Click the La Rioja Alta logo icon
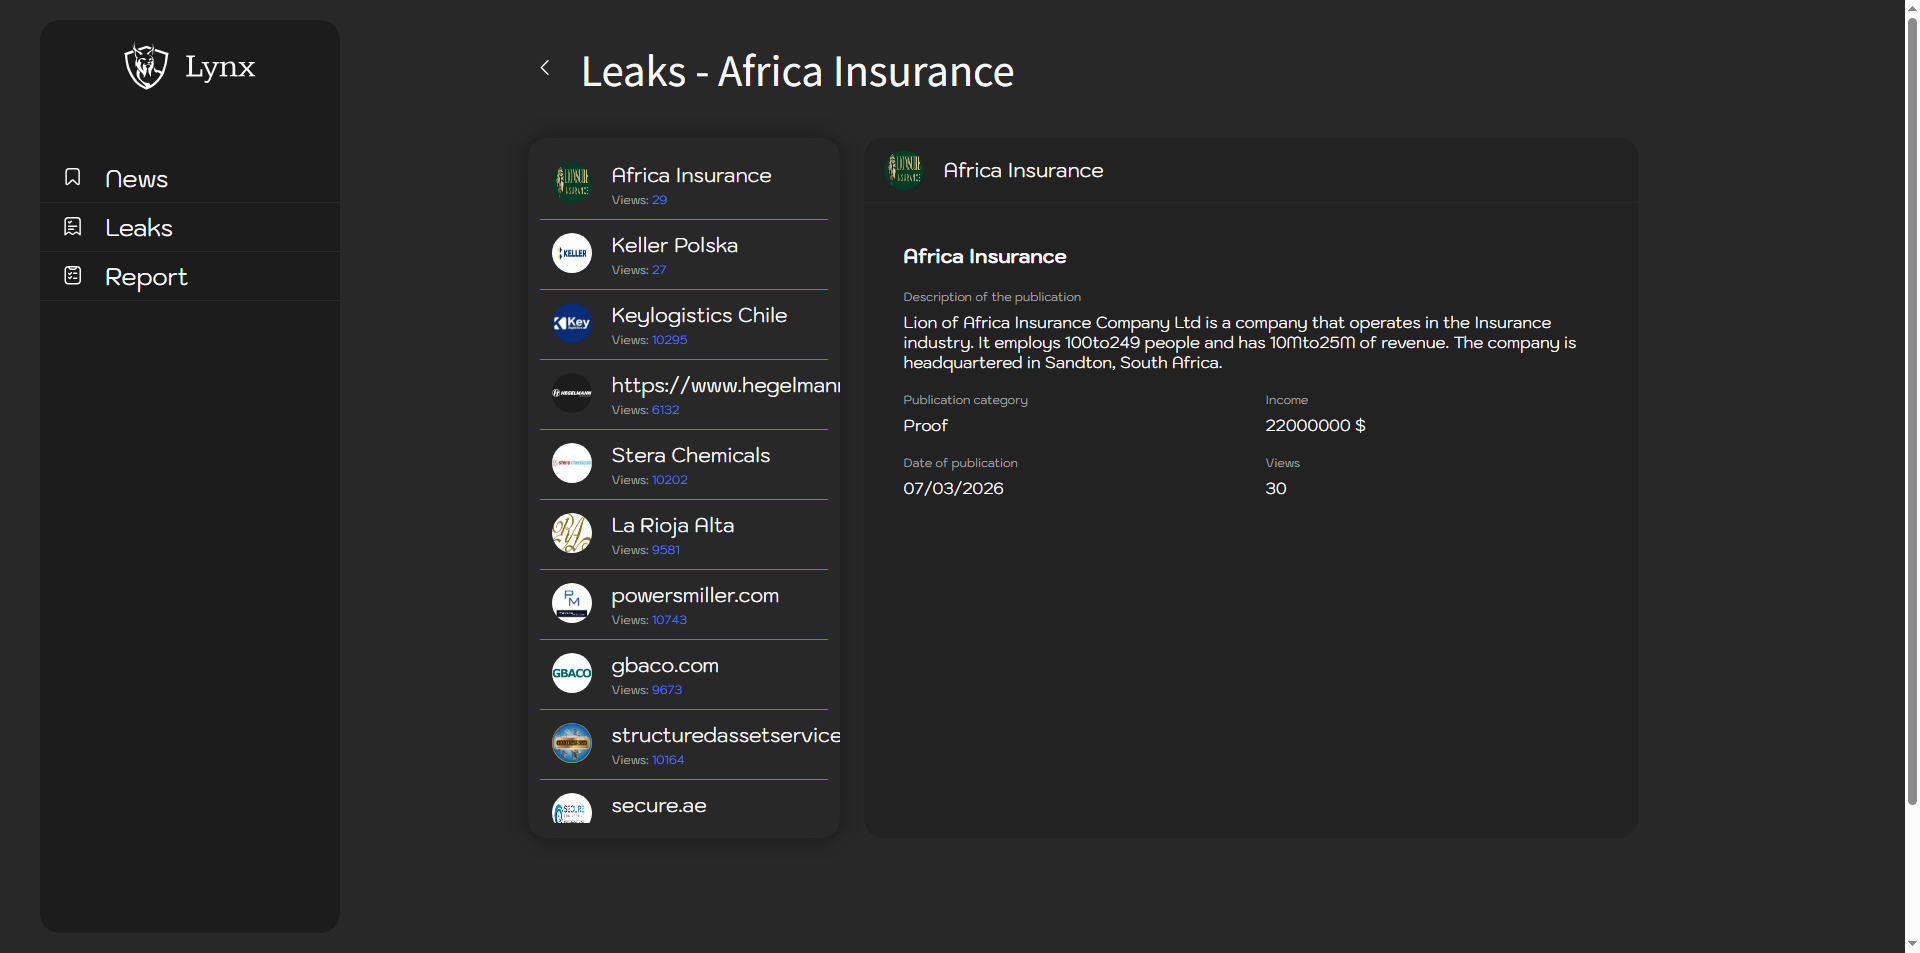Viewport: 1920px width, 953px height. [x=572, y=533]
